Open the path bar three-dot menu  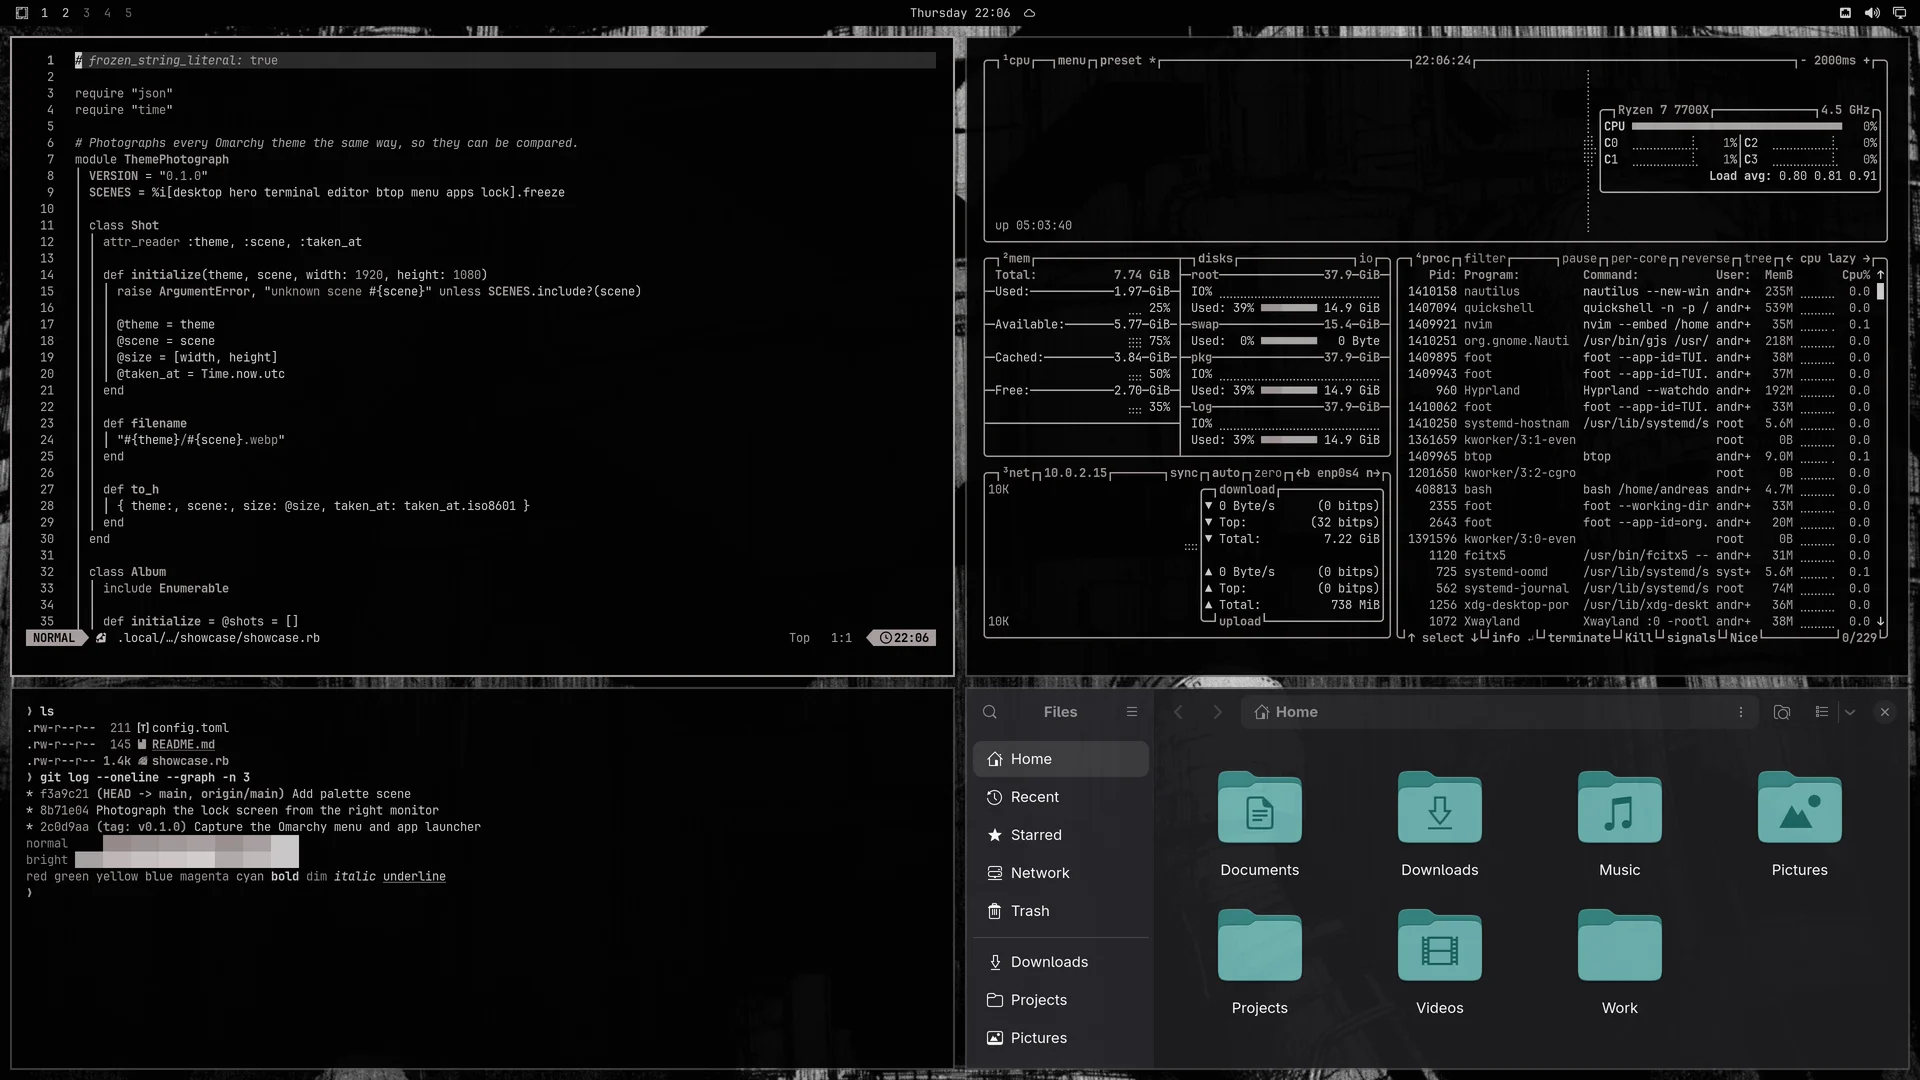pyautogui.click(x=1741, y=712)
